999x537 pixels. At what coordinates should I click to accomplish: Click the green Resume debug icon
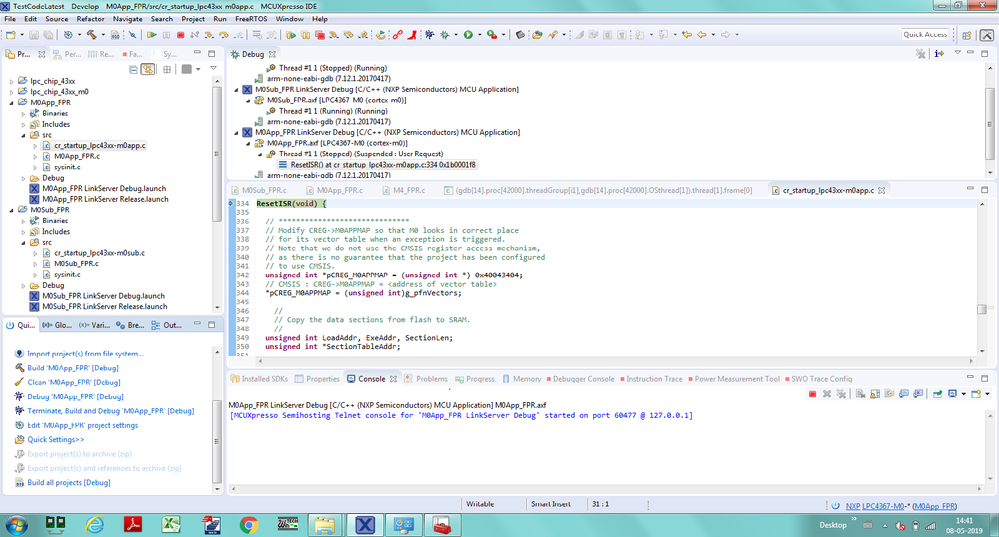tap(152, 35)
